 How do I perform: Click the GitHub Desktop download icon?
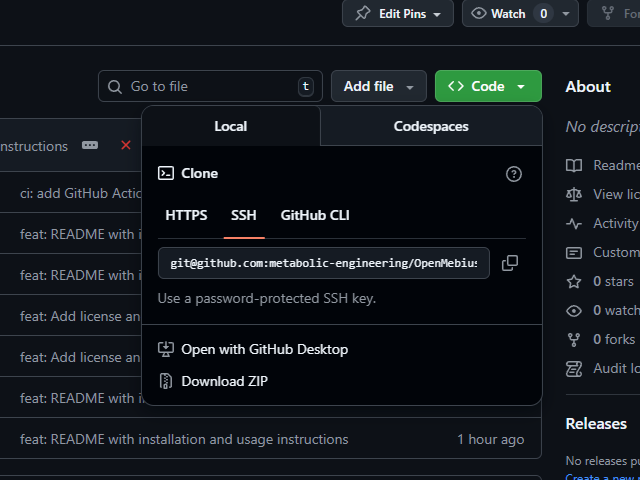pyautogui.click(x=166, y=349)
